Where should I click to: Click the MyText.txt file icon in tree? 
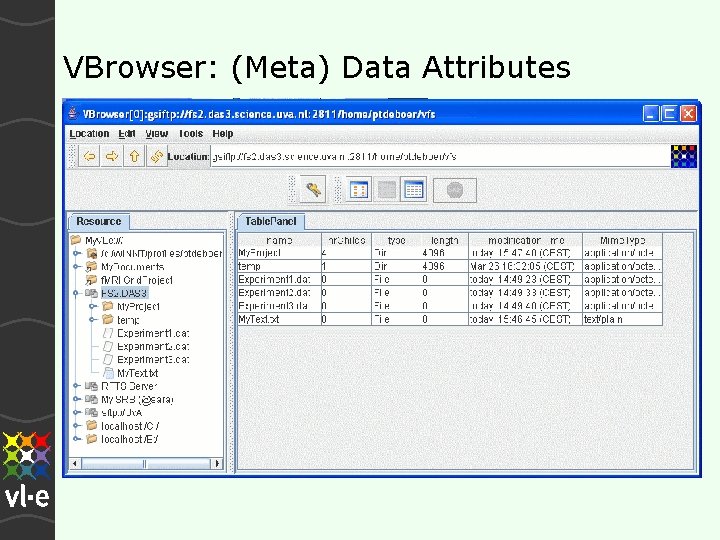(x=108, y=372)
